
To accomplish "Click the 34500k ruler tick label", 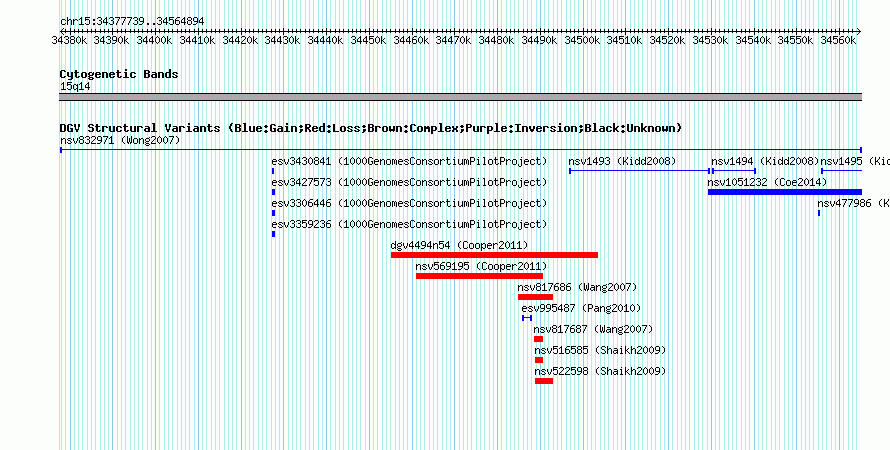I will click(582, 41).
